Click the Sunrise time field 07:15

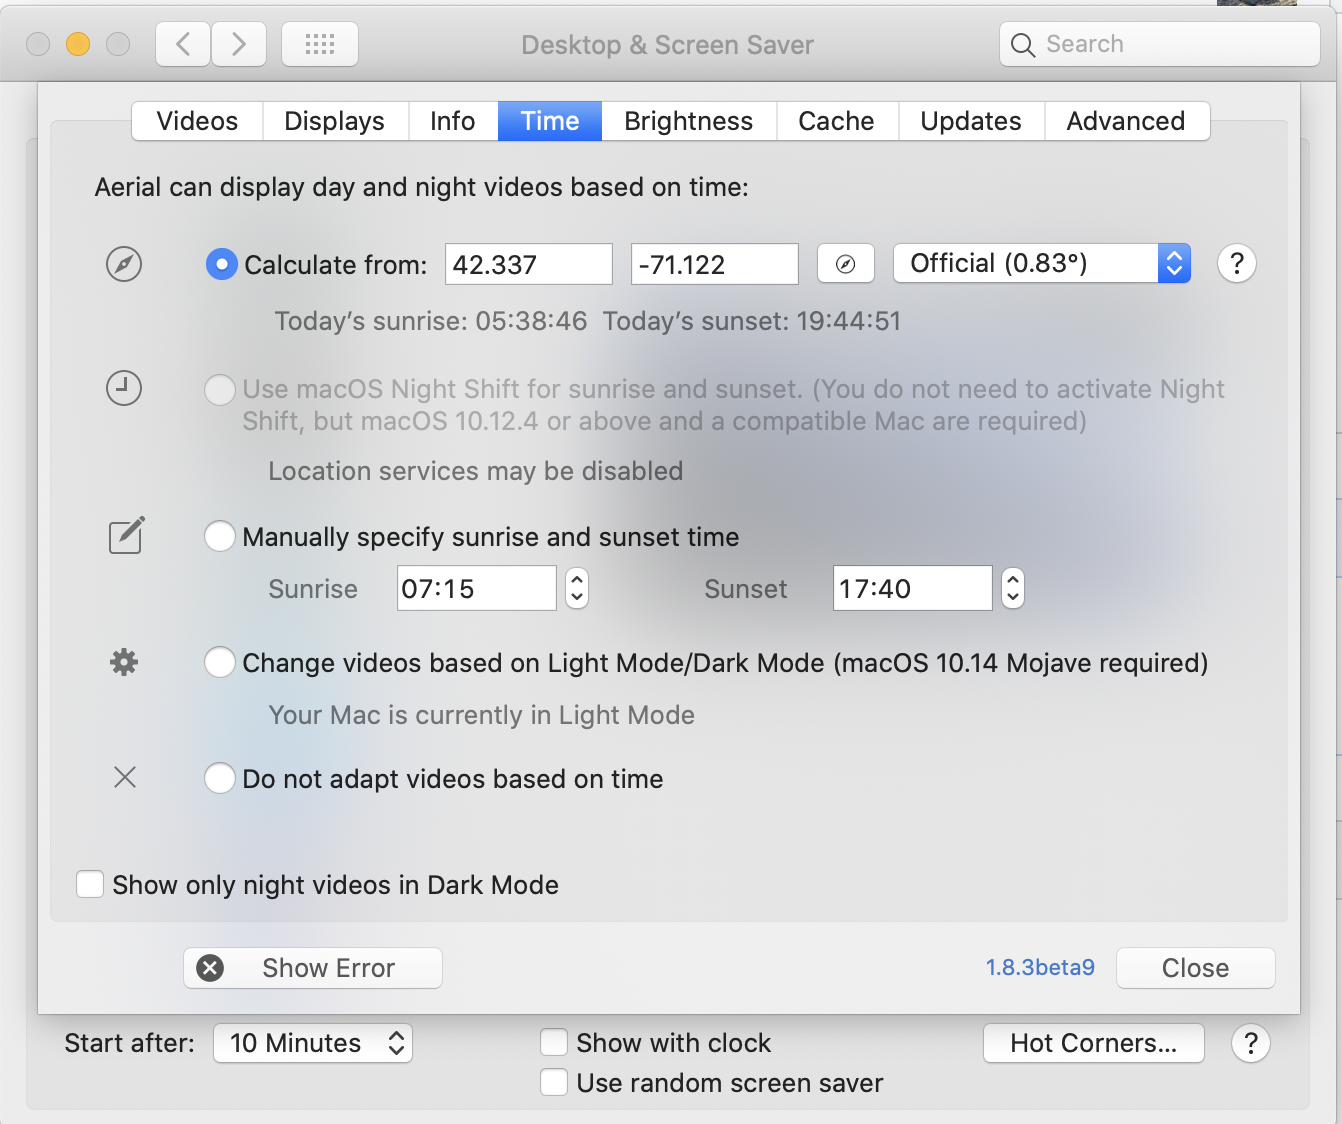(x=477, y=588)
